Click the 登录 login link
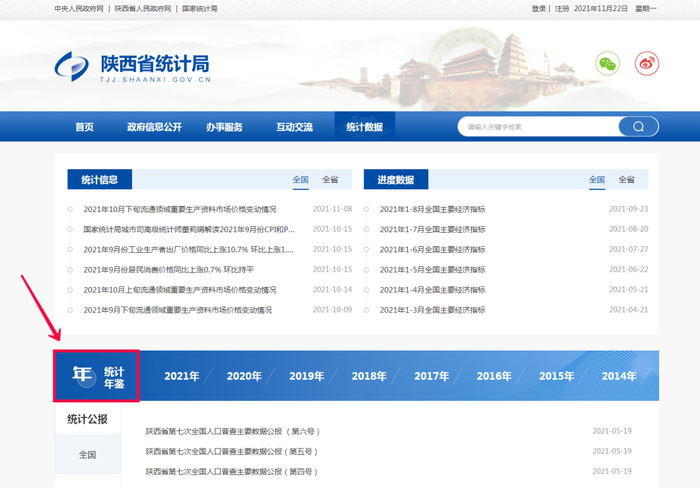This screenshot has height=488, width=700. [x=539, y=8]
